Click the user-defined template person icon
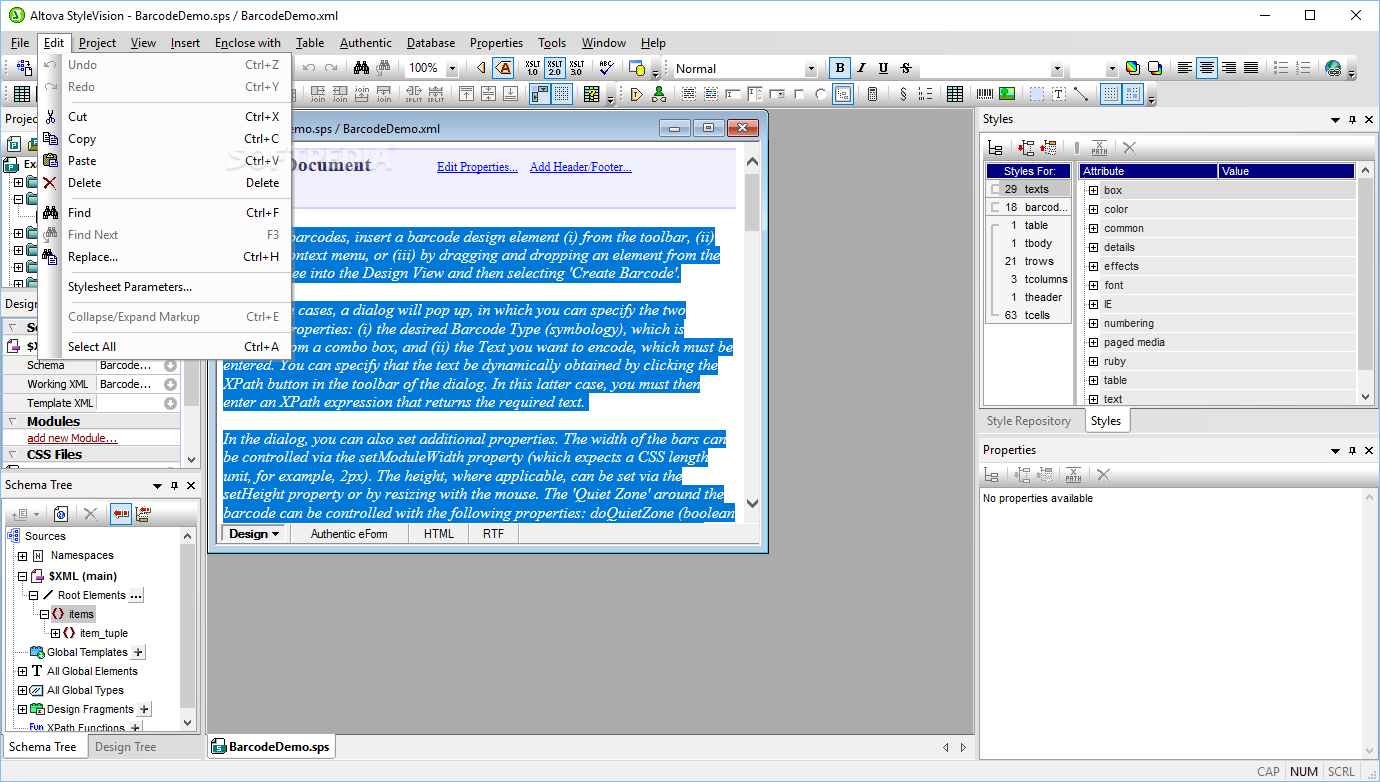The image size is (1380, 782). [x=659, y=94]
